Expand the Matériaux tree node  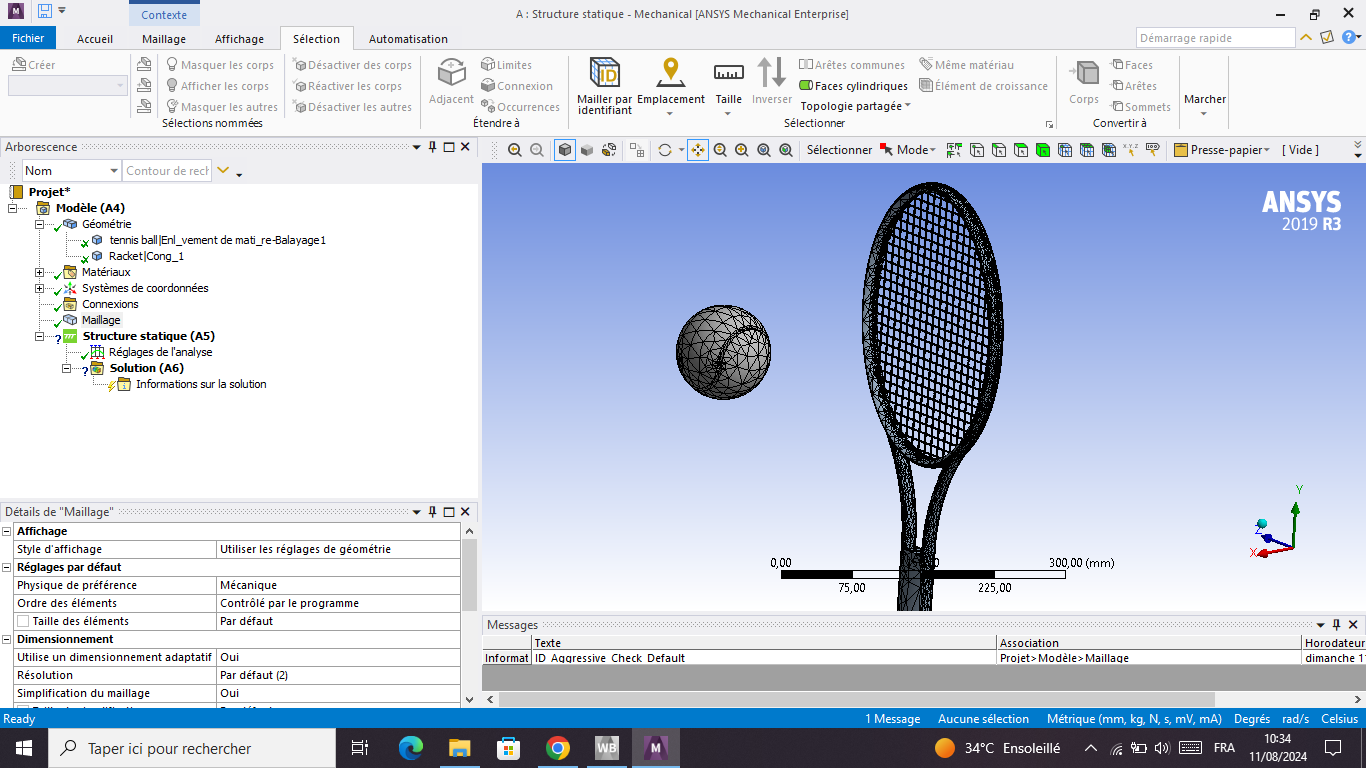click(40, 272)
